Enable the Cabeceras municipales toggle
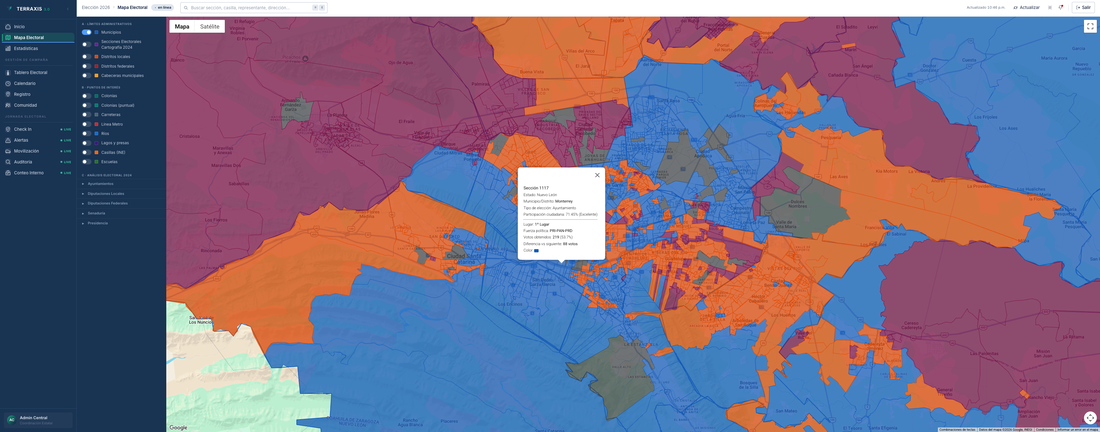Viewport: 1100px width, 432px height. tap(86, 75)
